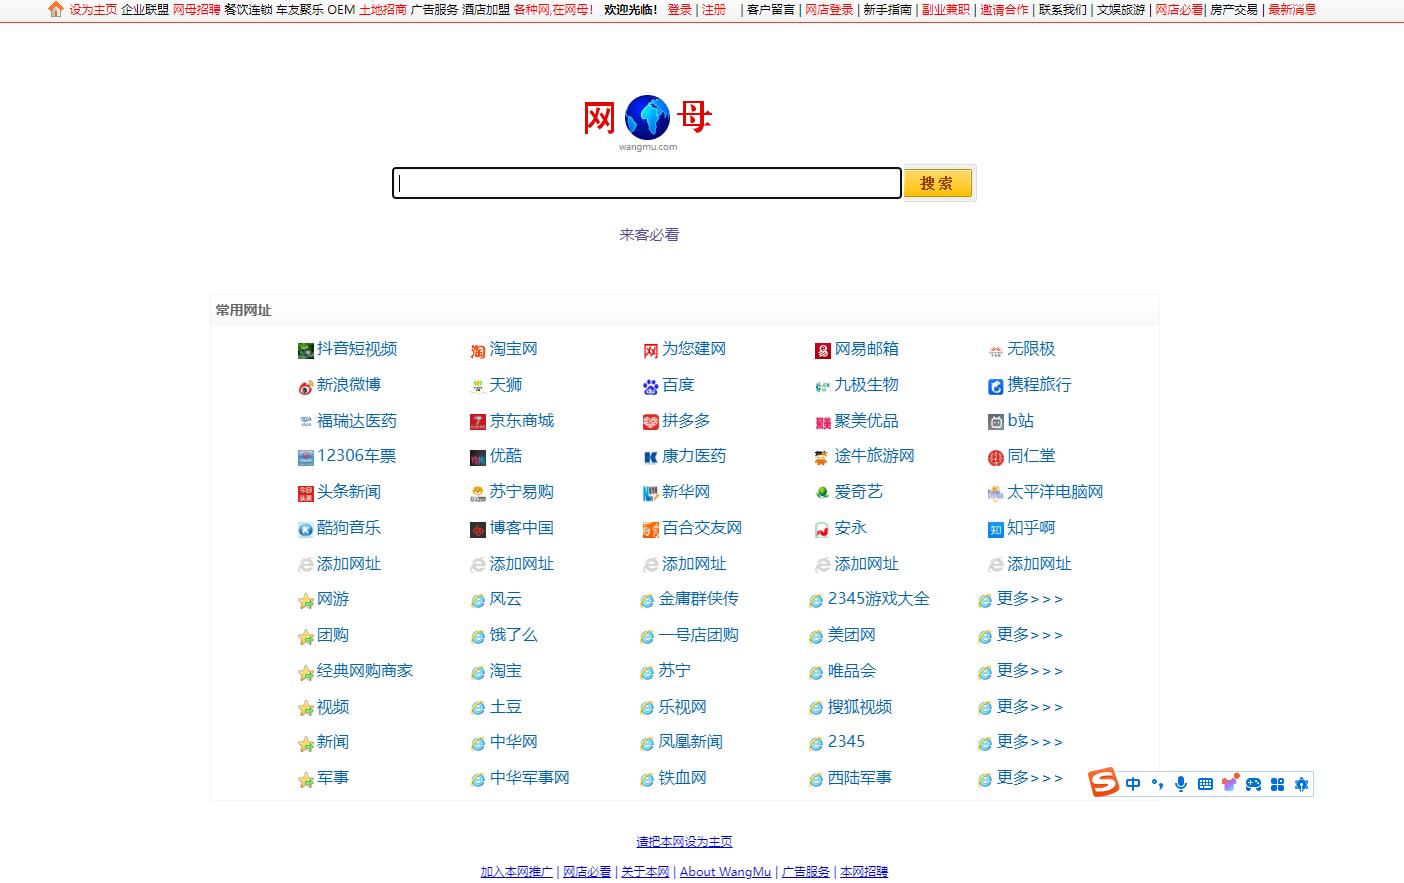Screen dimensions: 1404x883
Task: Expand 更多>>> in the 经典网购商家 row
Action: [x=1030, y=671]
